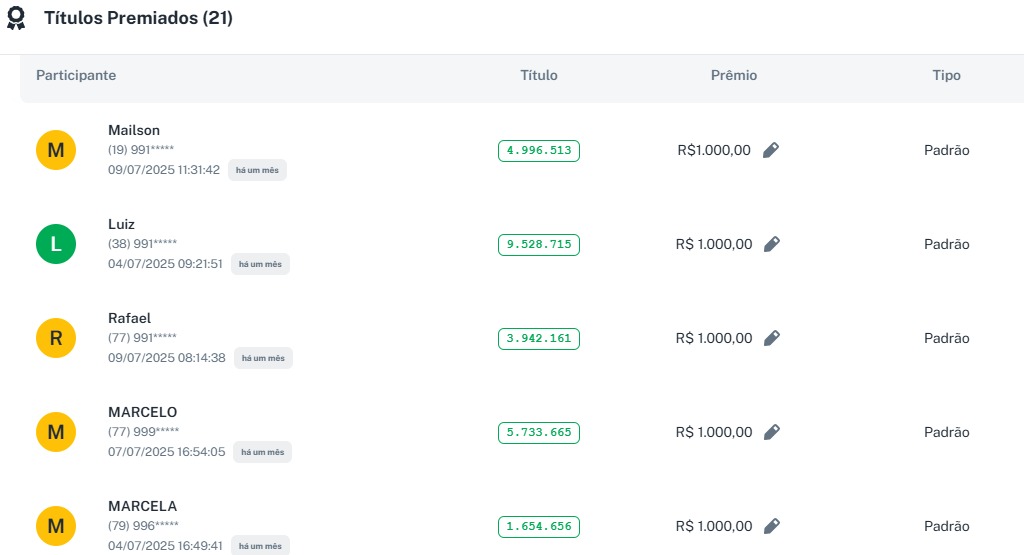Click title number 4.996.513 badge
This screenshot has width=1024, height=555.
click(539, 151)
